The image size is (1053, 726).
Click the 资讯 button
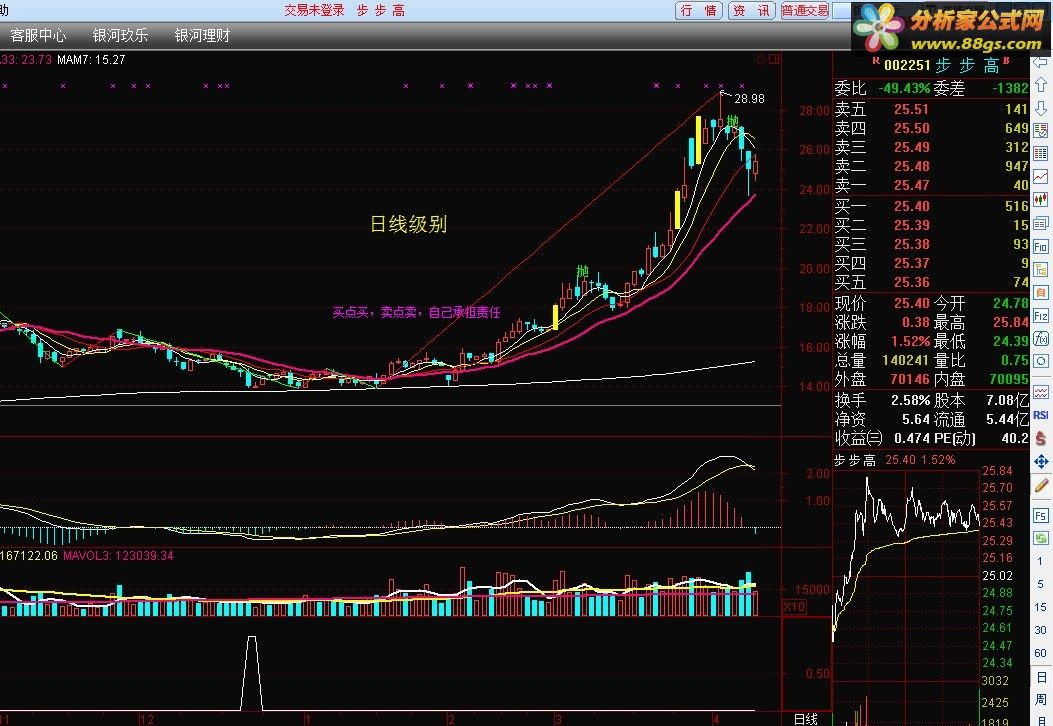751,10
